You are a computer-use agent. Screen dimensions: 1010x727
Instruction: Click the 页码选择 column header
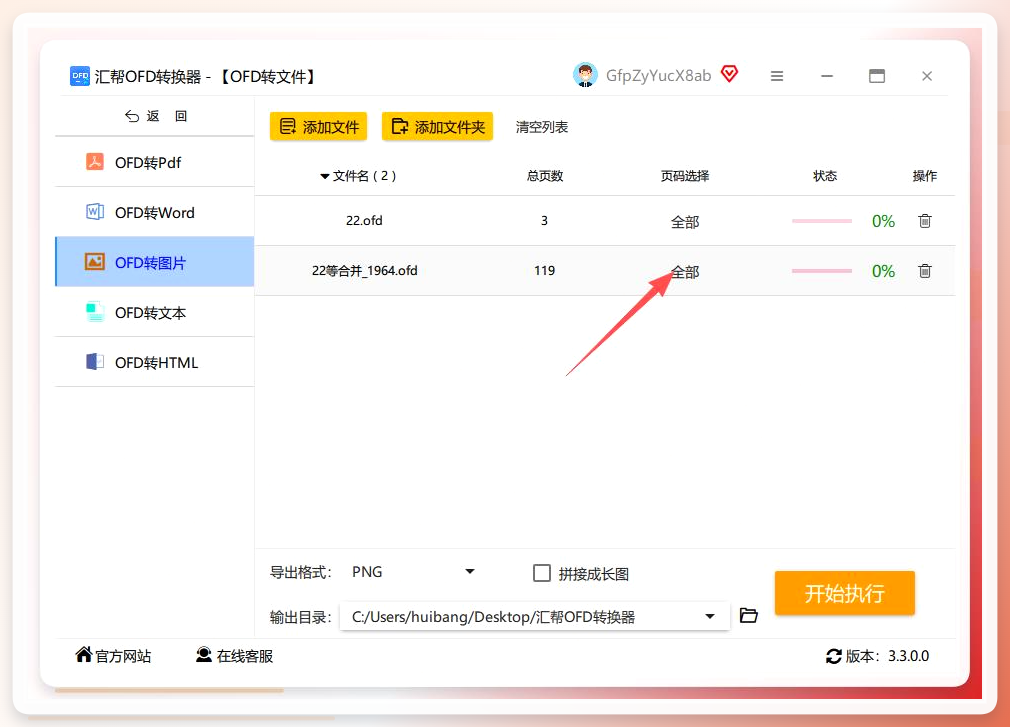click(685, 176)
